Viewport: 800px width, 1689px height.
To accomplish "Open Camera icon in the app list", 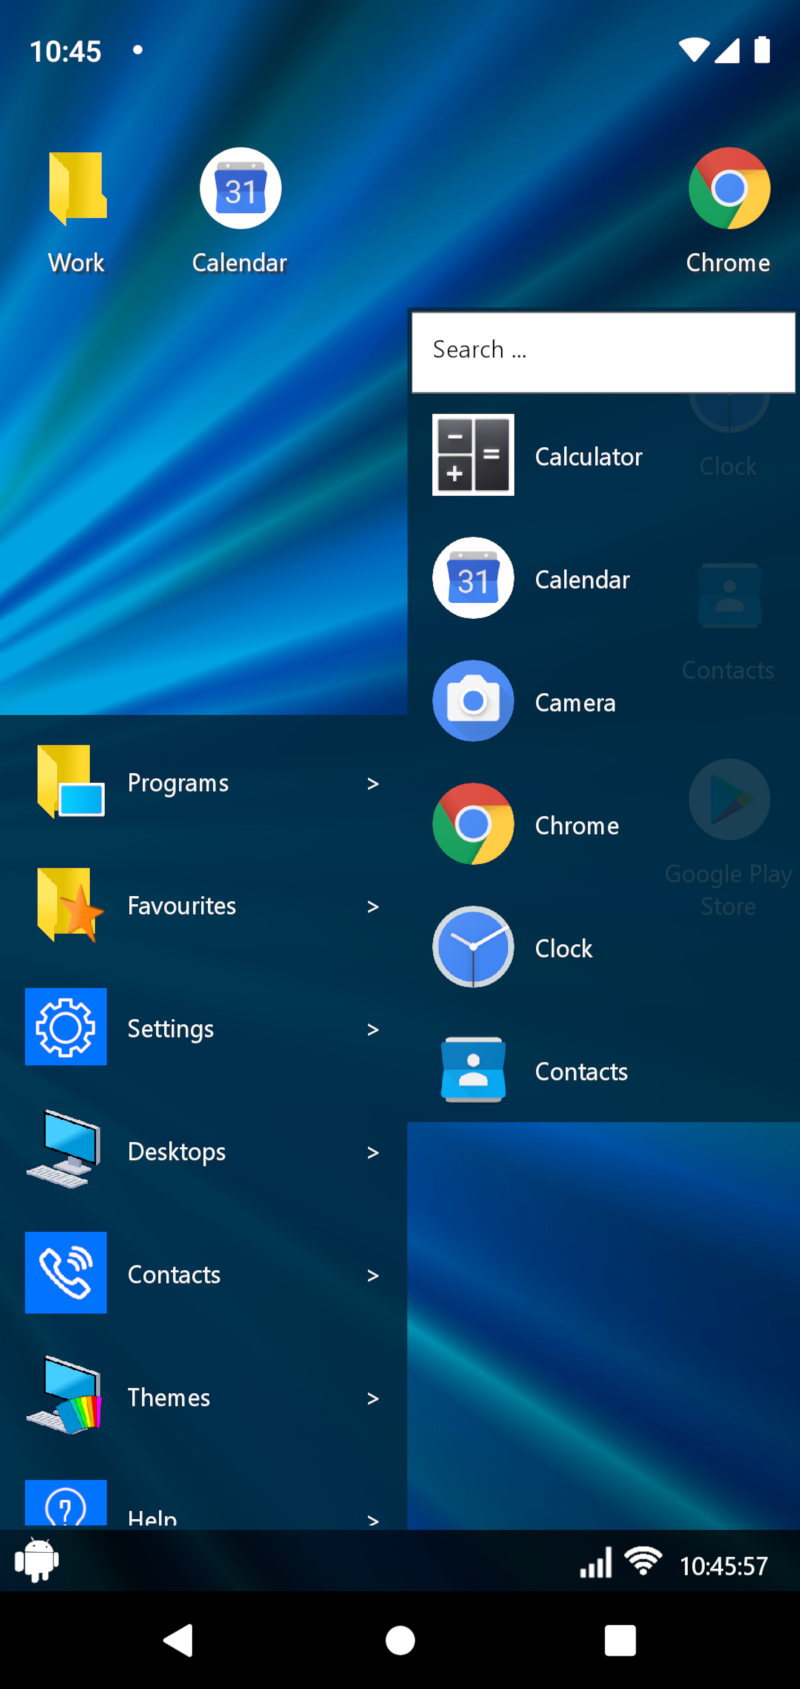I will (x=473, y=701).
